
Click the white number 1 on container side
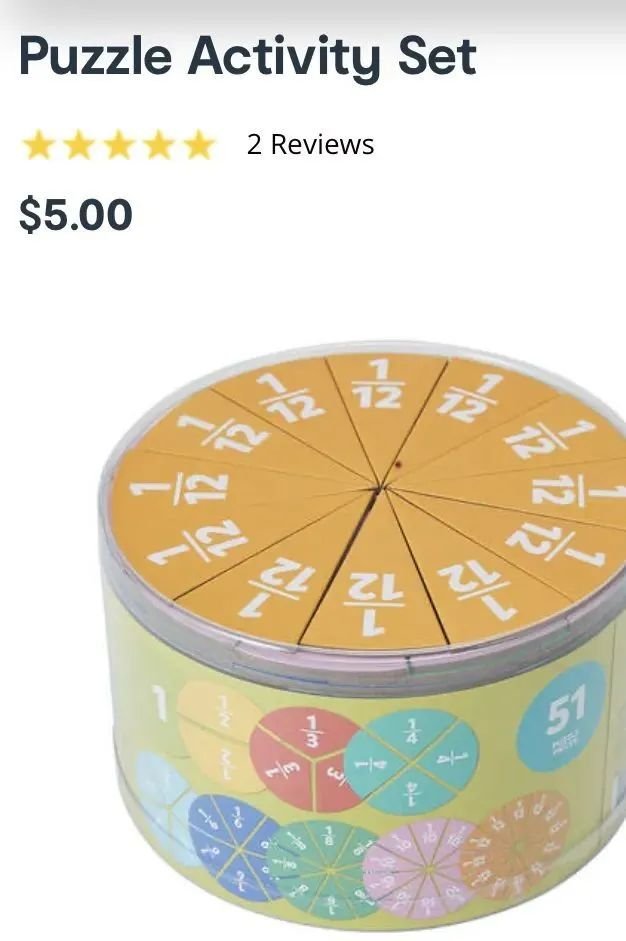coord(159,703)
